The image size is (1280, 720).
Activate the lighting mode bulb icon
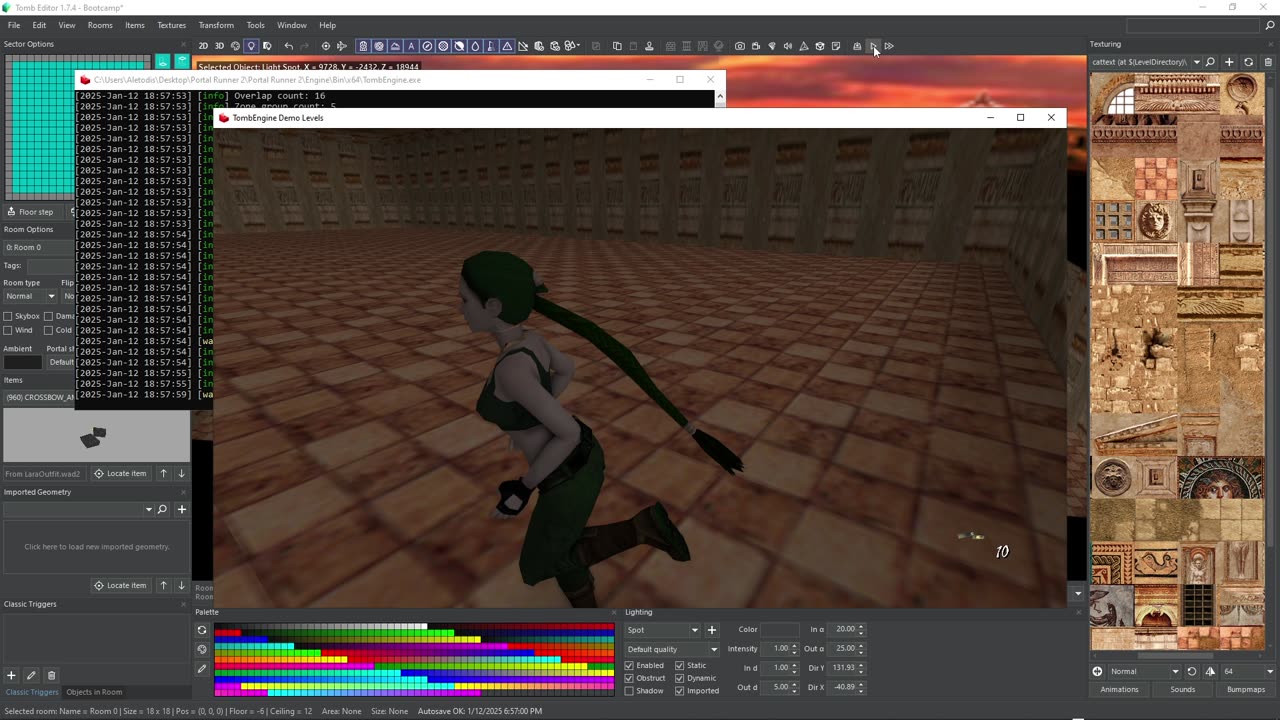coord(252,46)
